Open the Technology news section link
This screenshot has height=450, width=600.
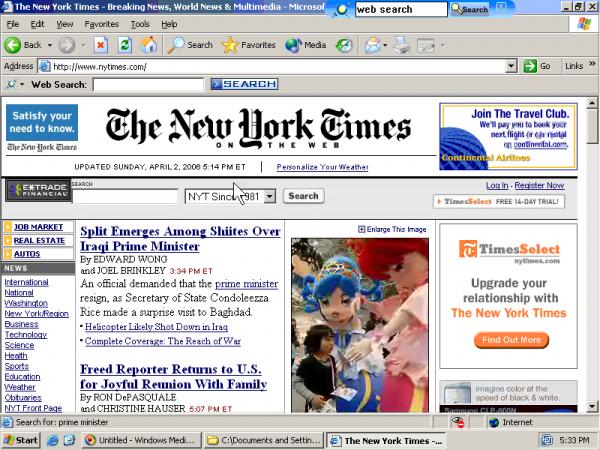(x=26, y=335)
